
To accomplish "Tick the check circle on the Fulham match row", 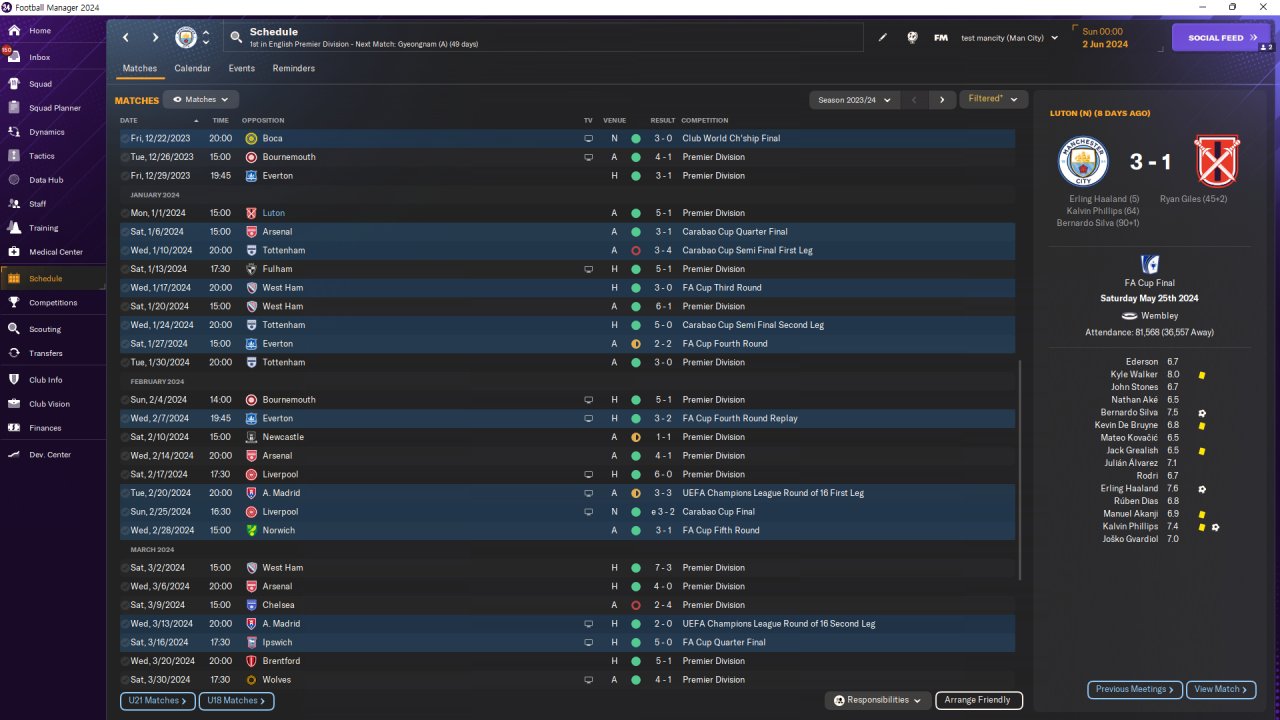I will click(x=125, y=269).
